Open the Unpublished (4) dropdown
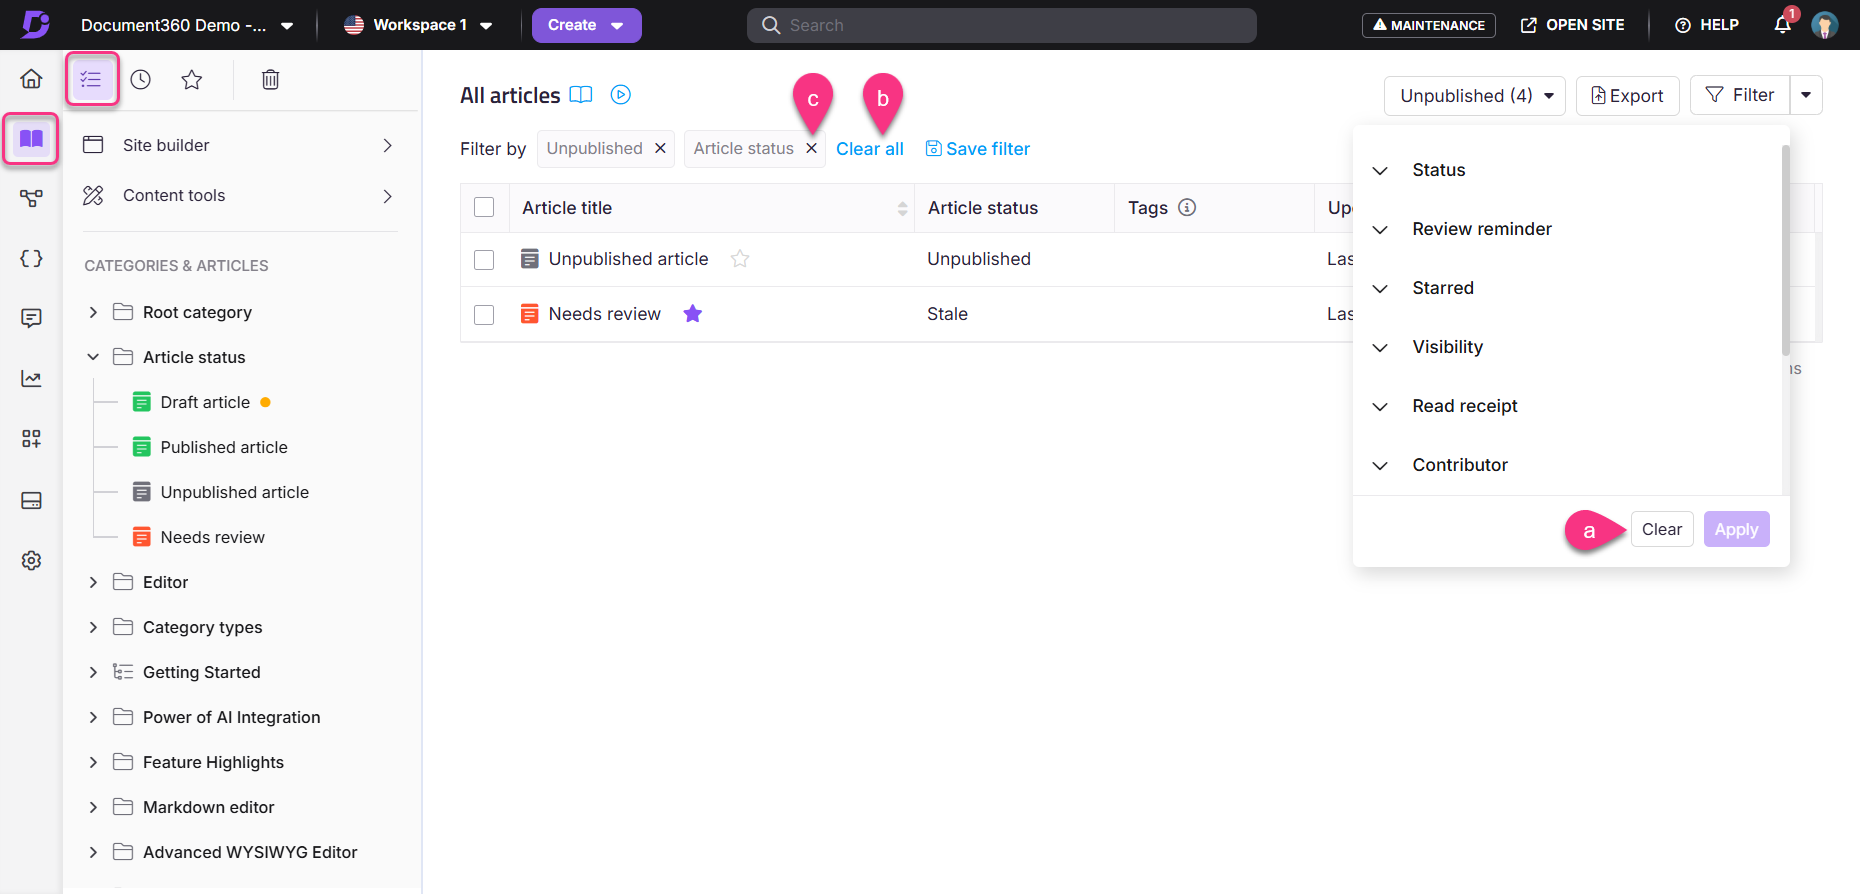 (1474, 96)
